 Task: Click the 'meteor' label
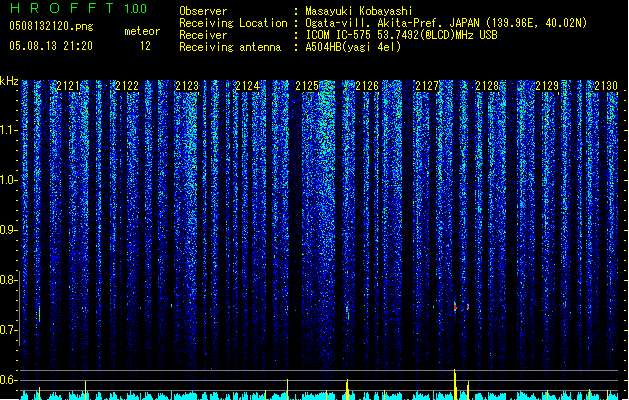[x=142, y=31]
